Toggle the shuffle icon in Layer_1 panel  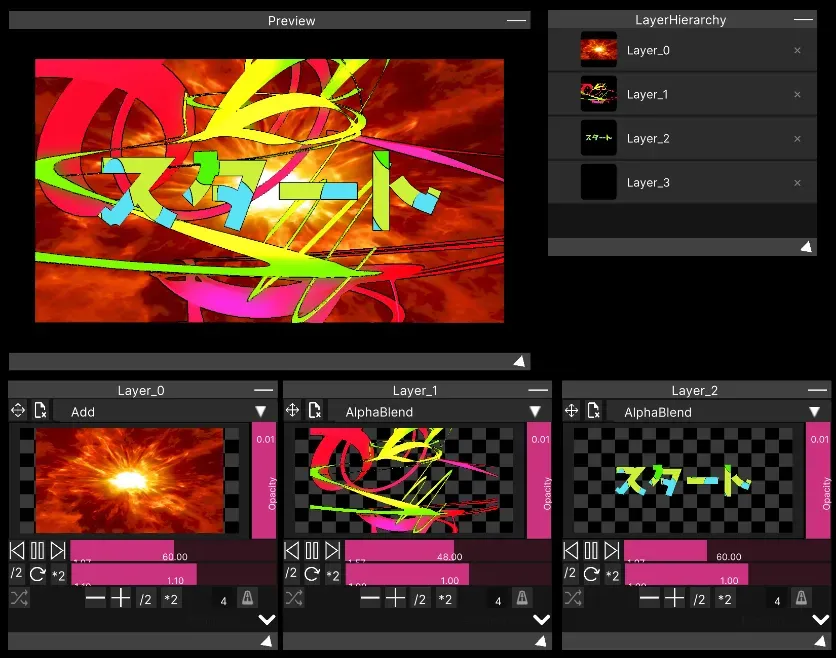[293, 598]
